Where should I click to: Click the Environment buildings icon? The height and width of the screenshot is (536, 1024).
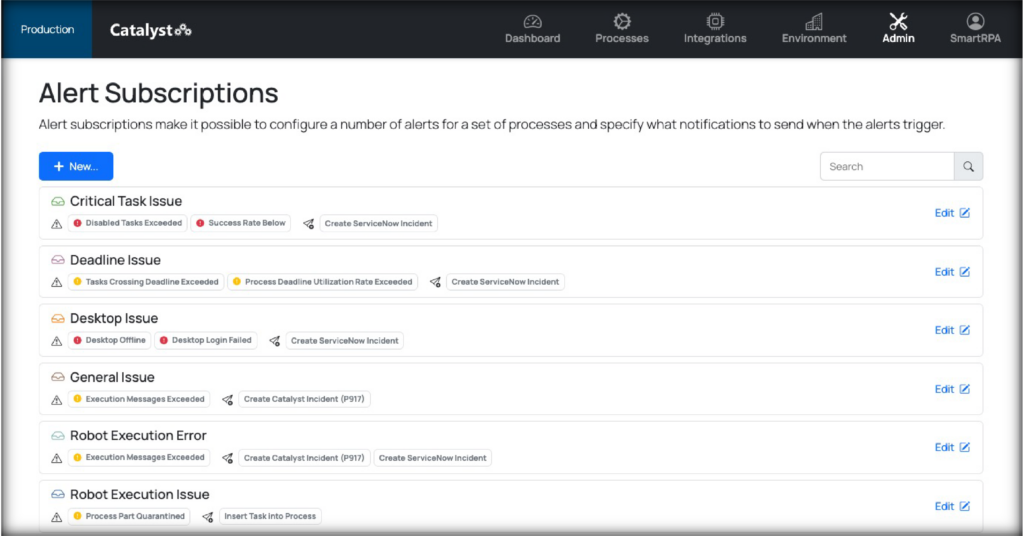(x=814, y=21)
